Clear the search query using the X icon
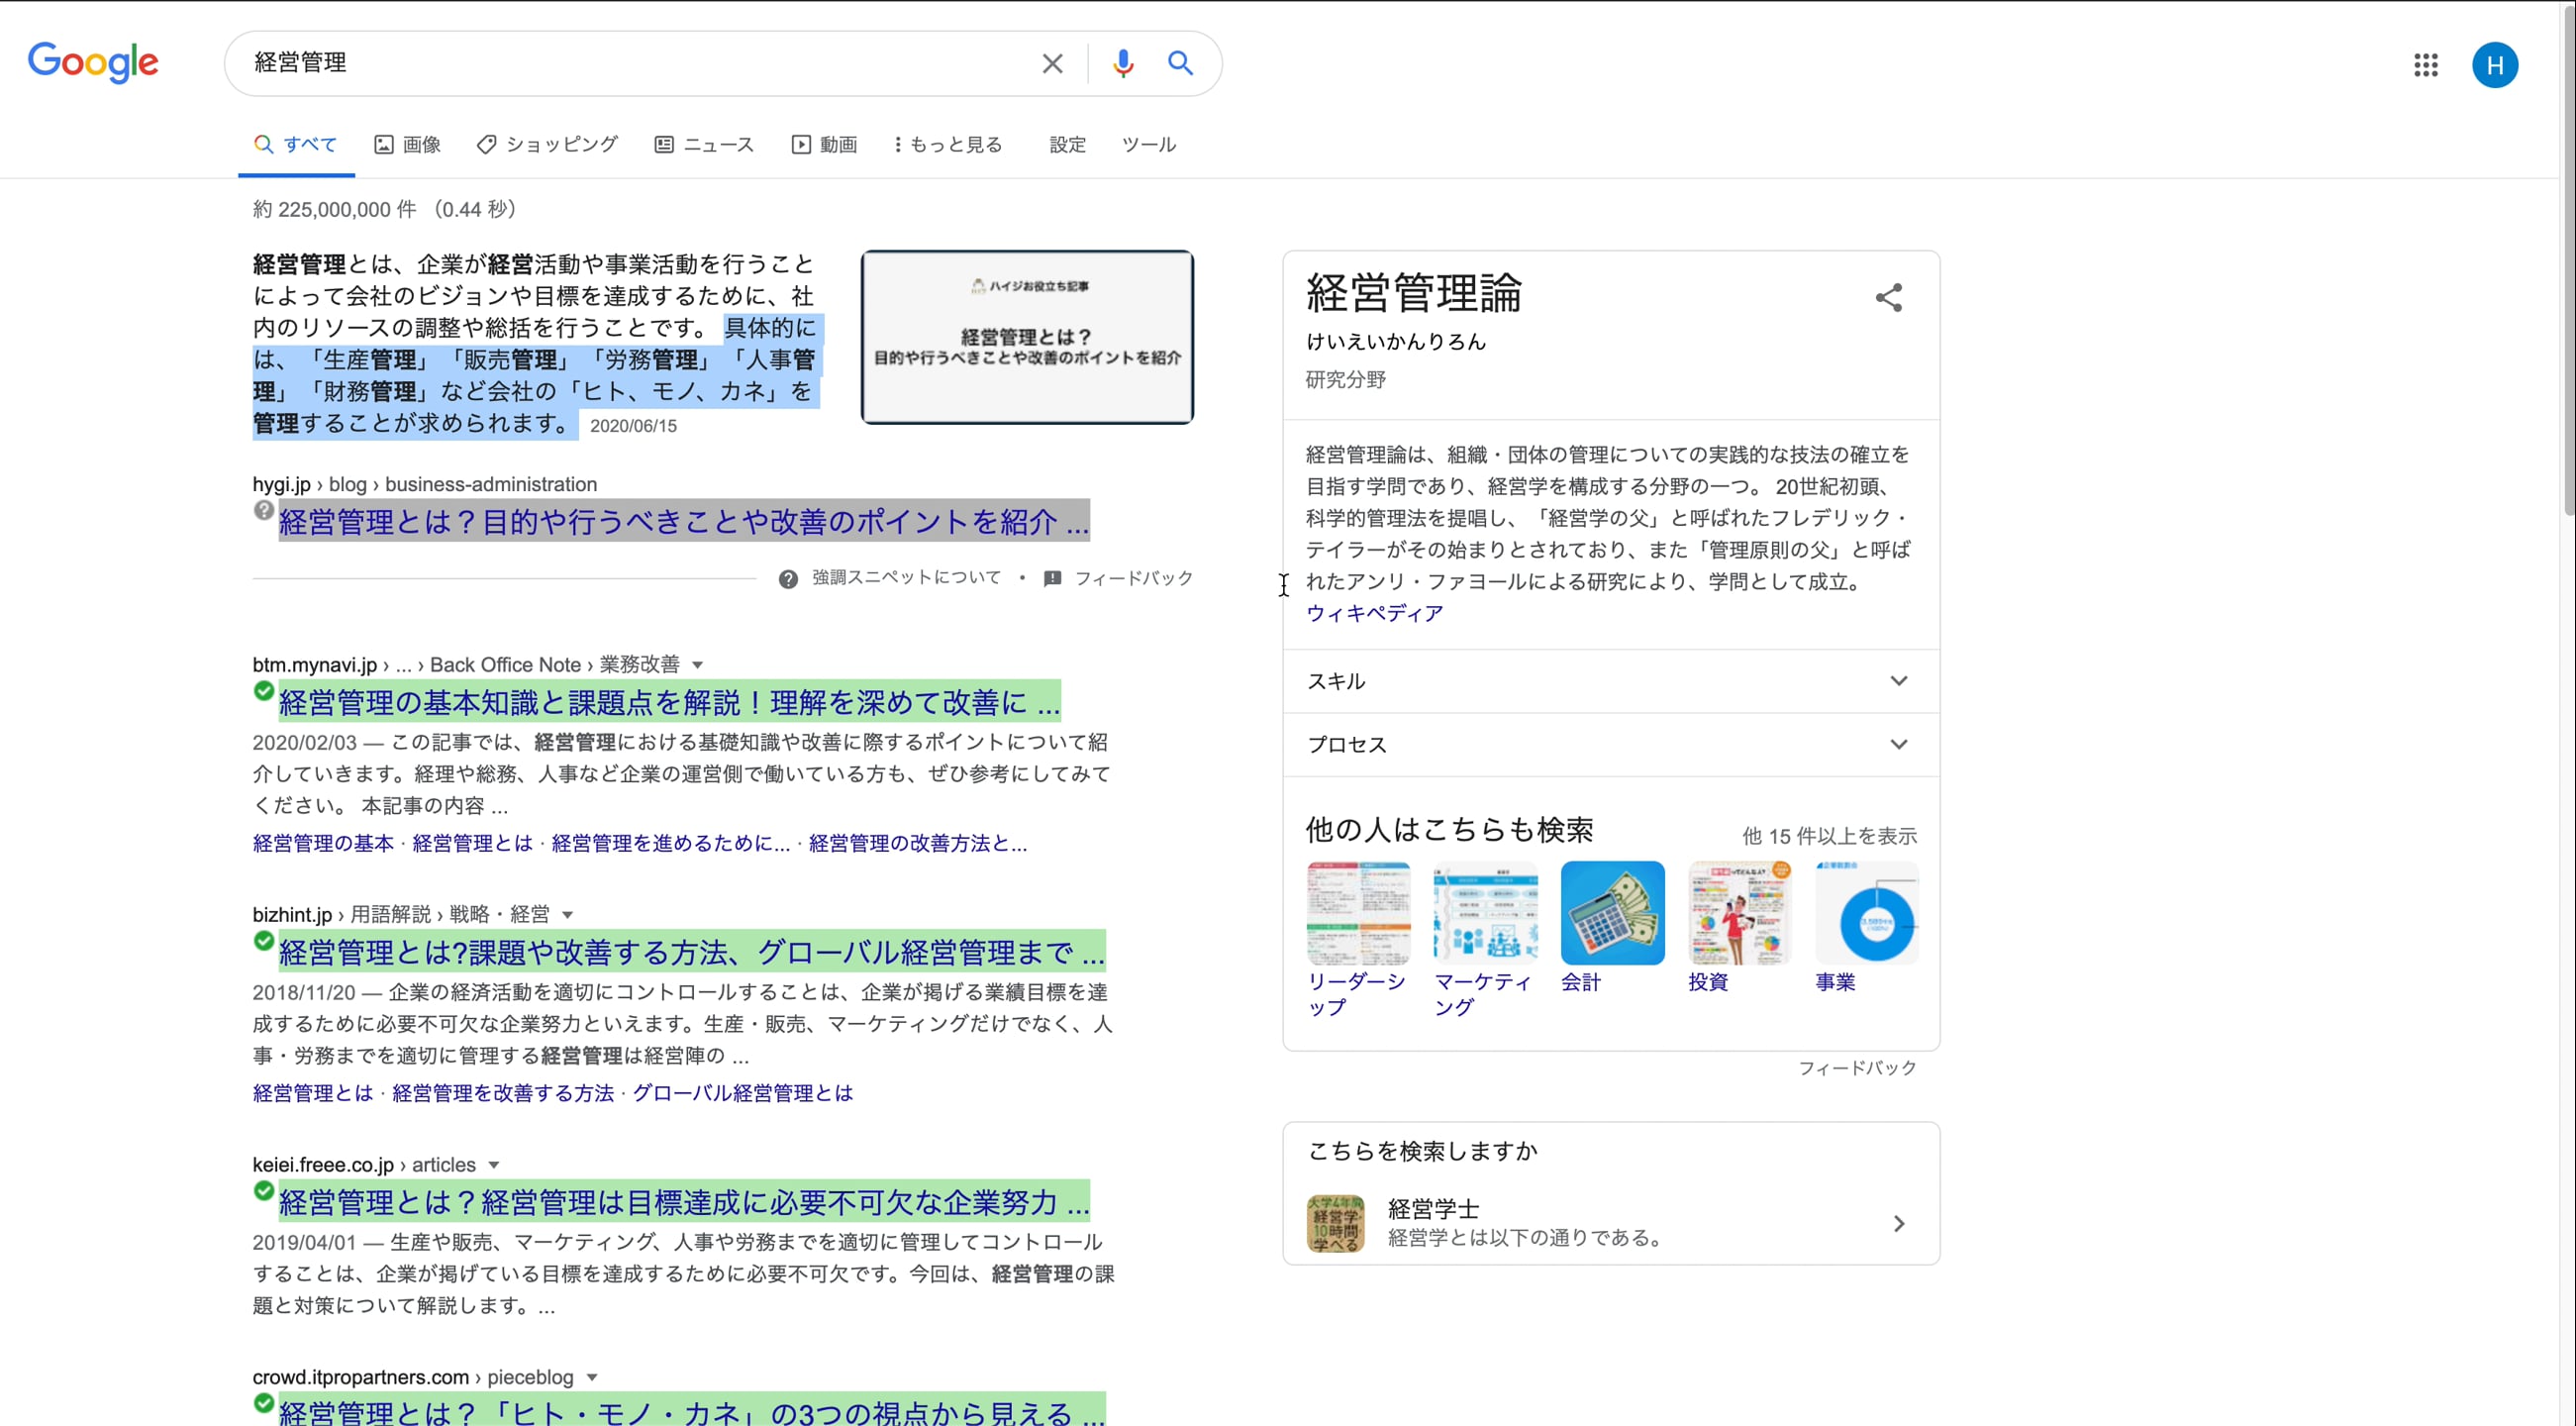The image size is (2576, 1426). point(1052,63)
